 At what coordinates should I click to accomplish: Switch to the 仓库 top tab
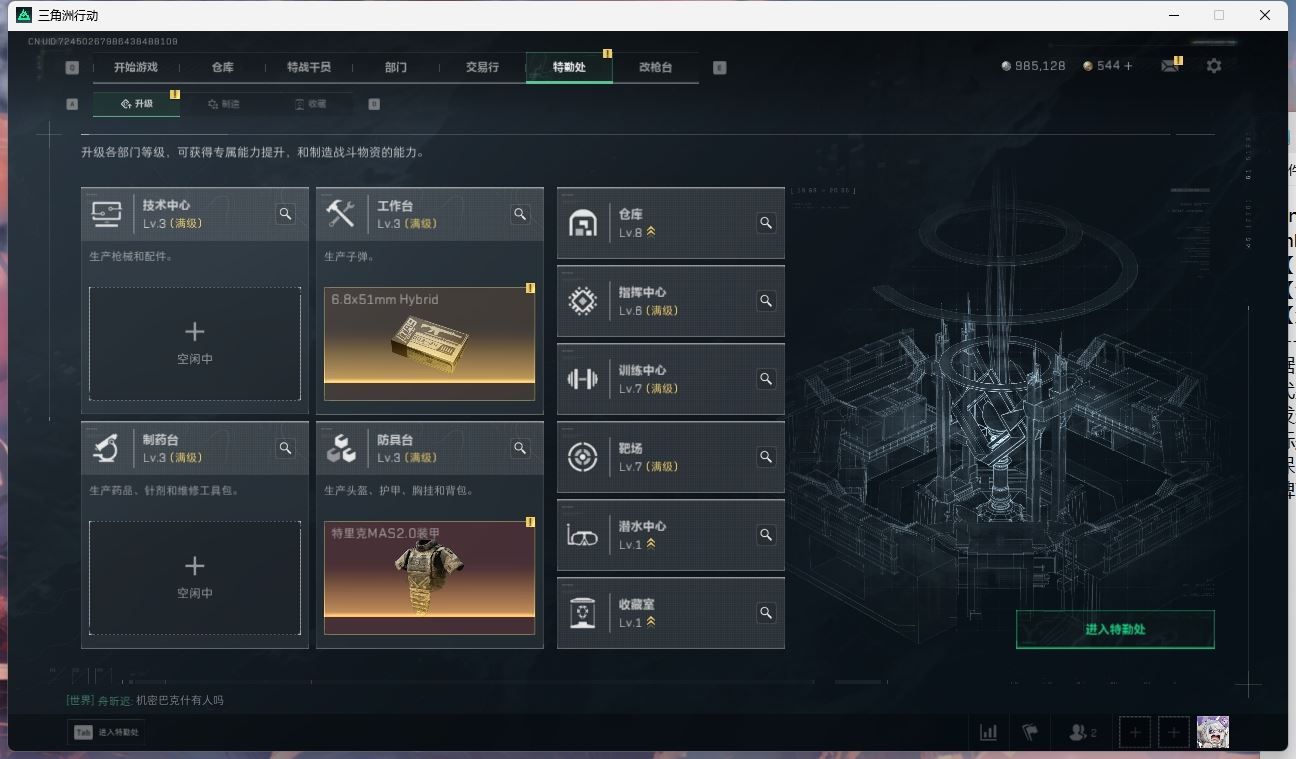(222, 67)
